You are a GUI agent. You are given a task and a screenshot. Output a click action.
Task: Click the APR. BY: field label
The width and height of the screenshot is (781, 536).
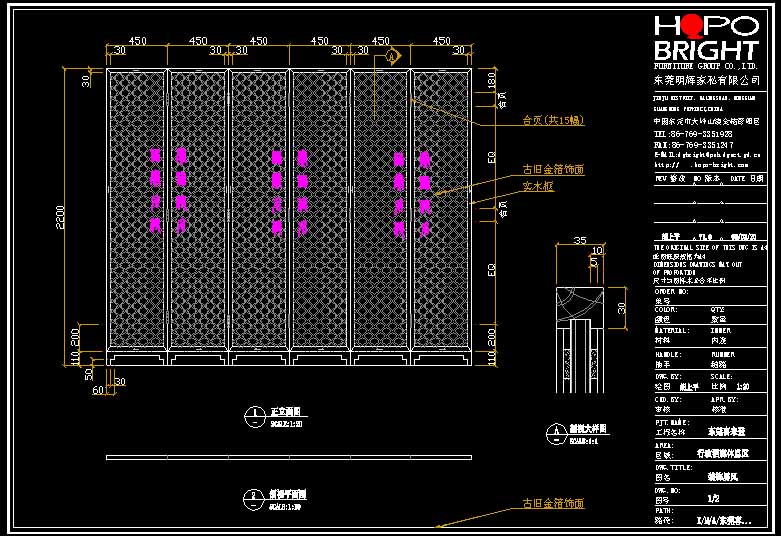click(x=724, y=400)
